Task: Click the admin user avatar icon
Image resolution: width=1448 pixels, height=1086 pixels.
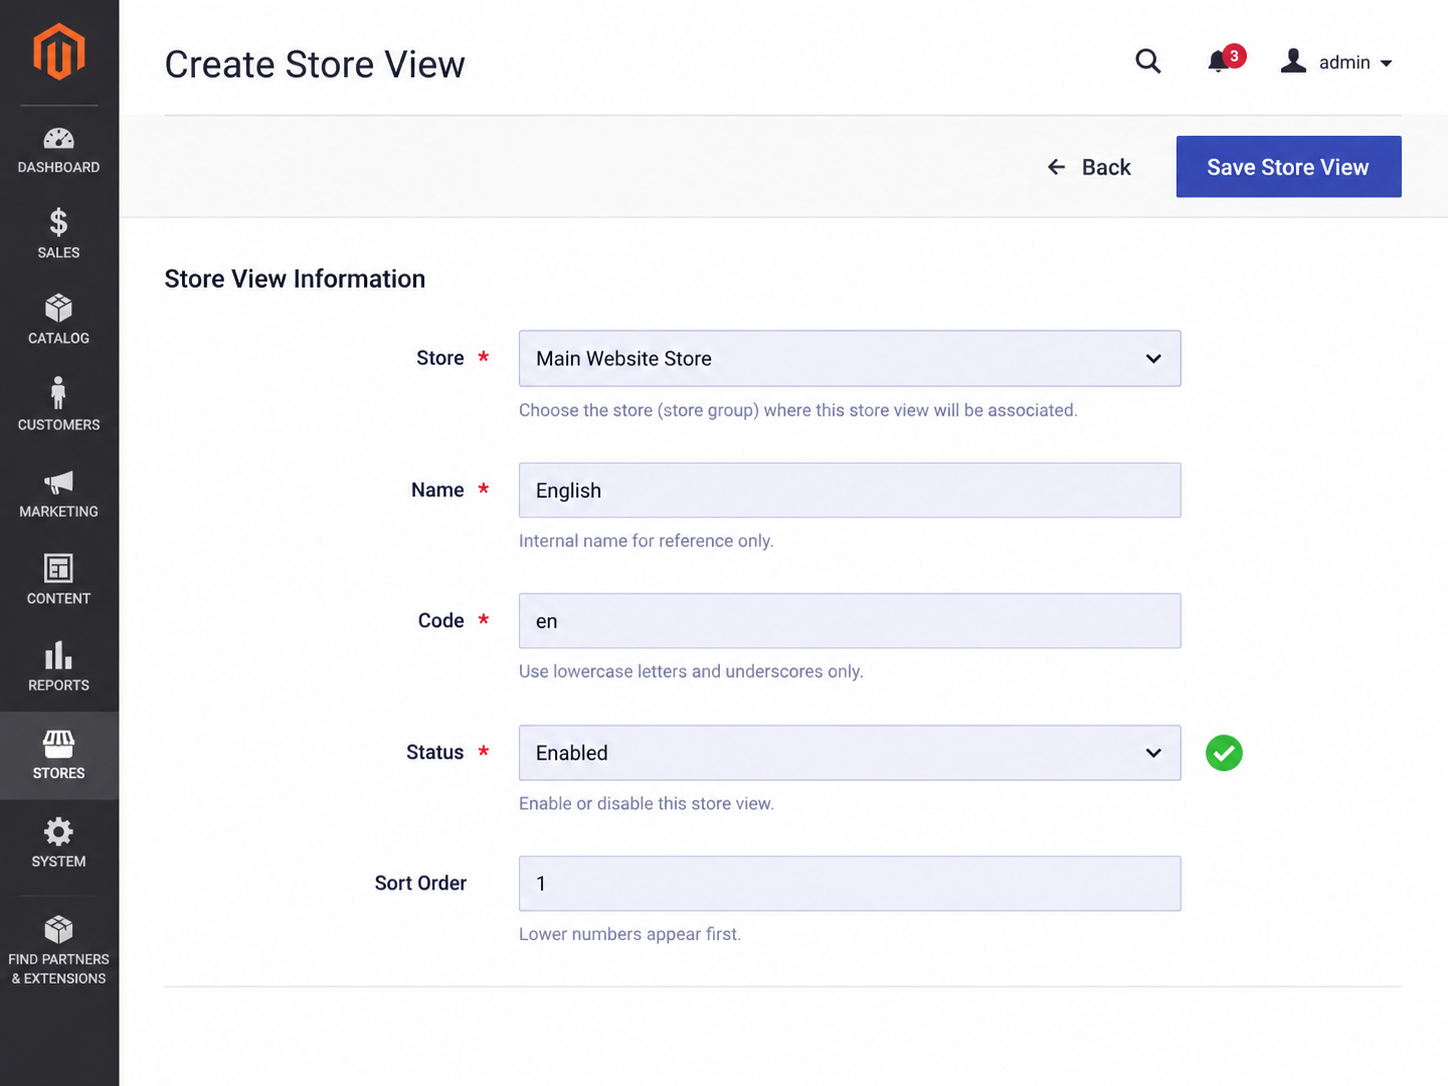Action: [1293, 61]
